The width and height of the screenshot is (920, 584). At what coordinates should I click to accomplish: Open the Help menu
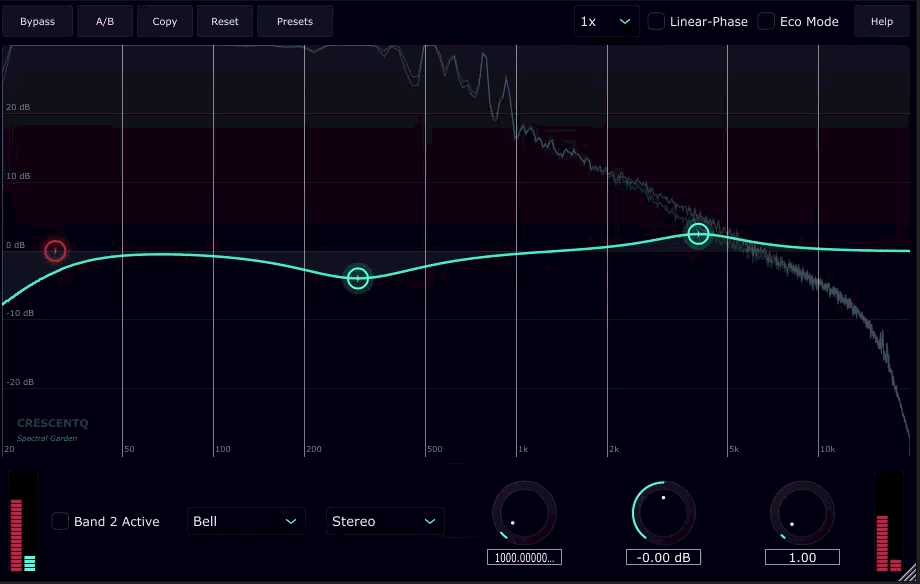pyautogui.click(x=881, y=21)
